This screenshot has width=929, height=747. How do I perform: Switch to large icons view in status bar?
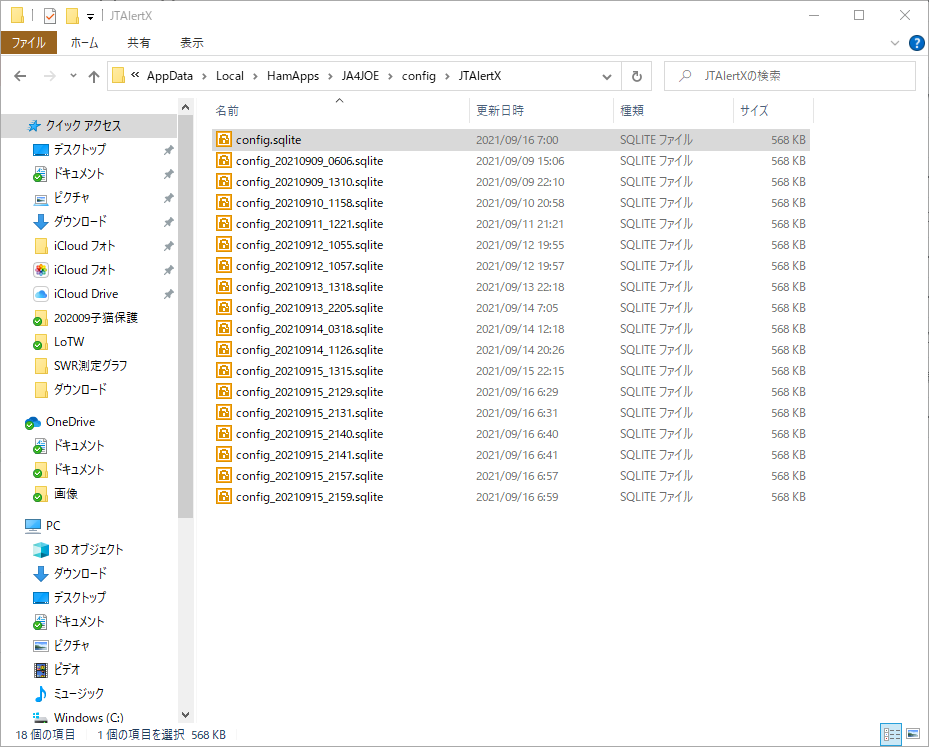[913, 735]
